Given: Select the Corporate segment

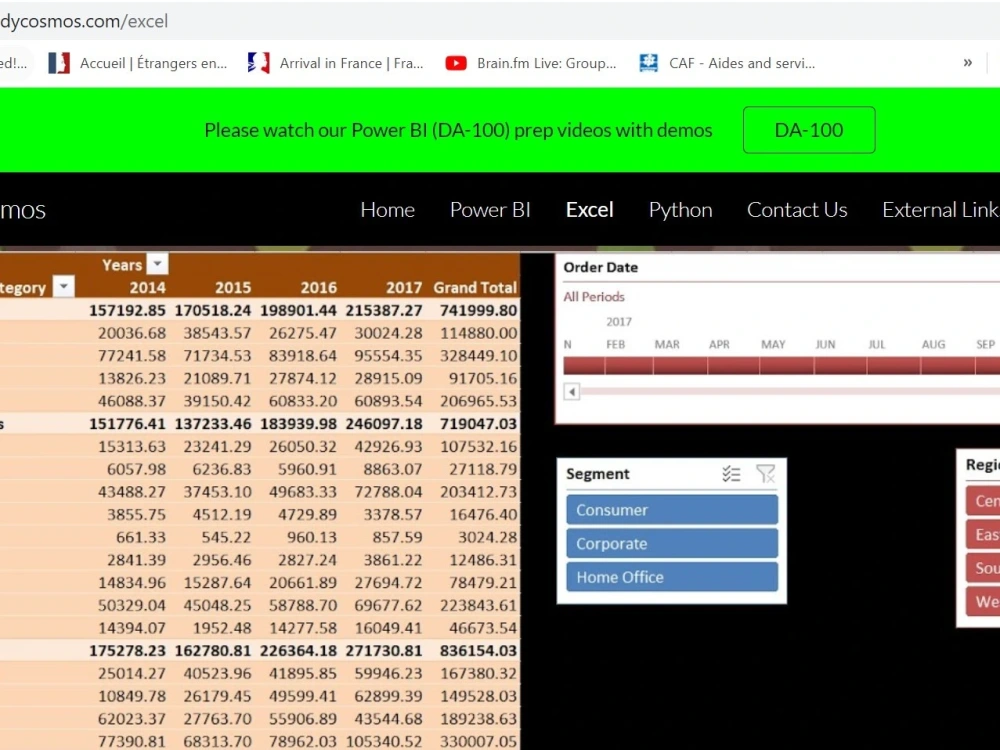Looking at the screenshot, I should pos(672,543).
